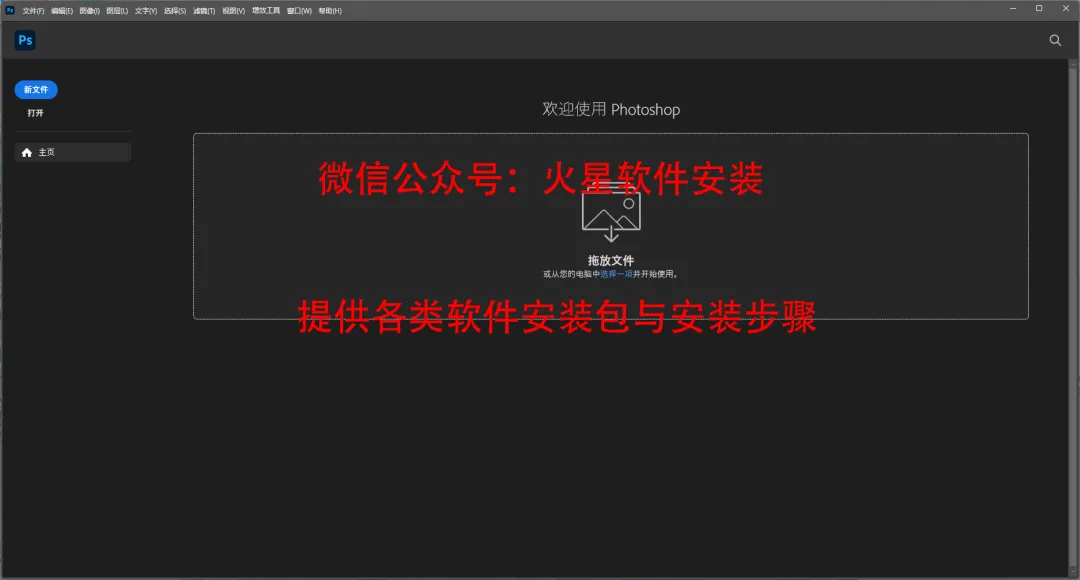Open the 选择(S) menu
1080x580 pixels.
(175, 11)
